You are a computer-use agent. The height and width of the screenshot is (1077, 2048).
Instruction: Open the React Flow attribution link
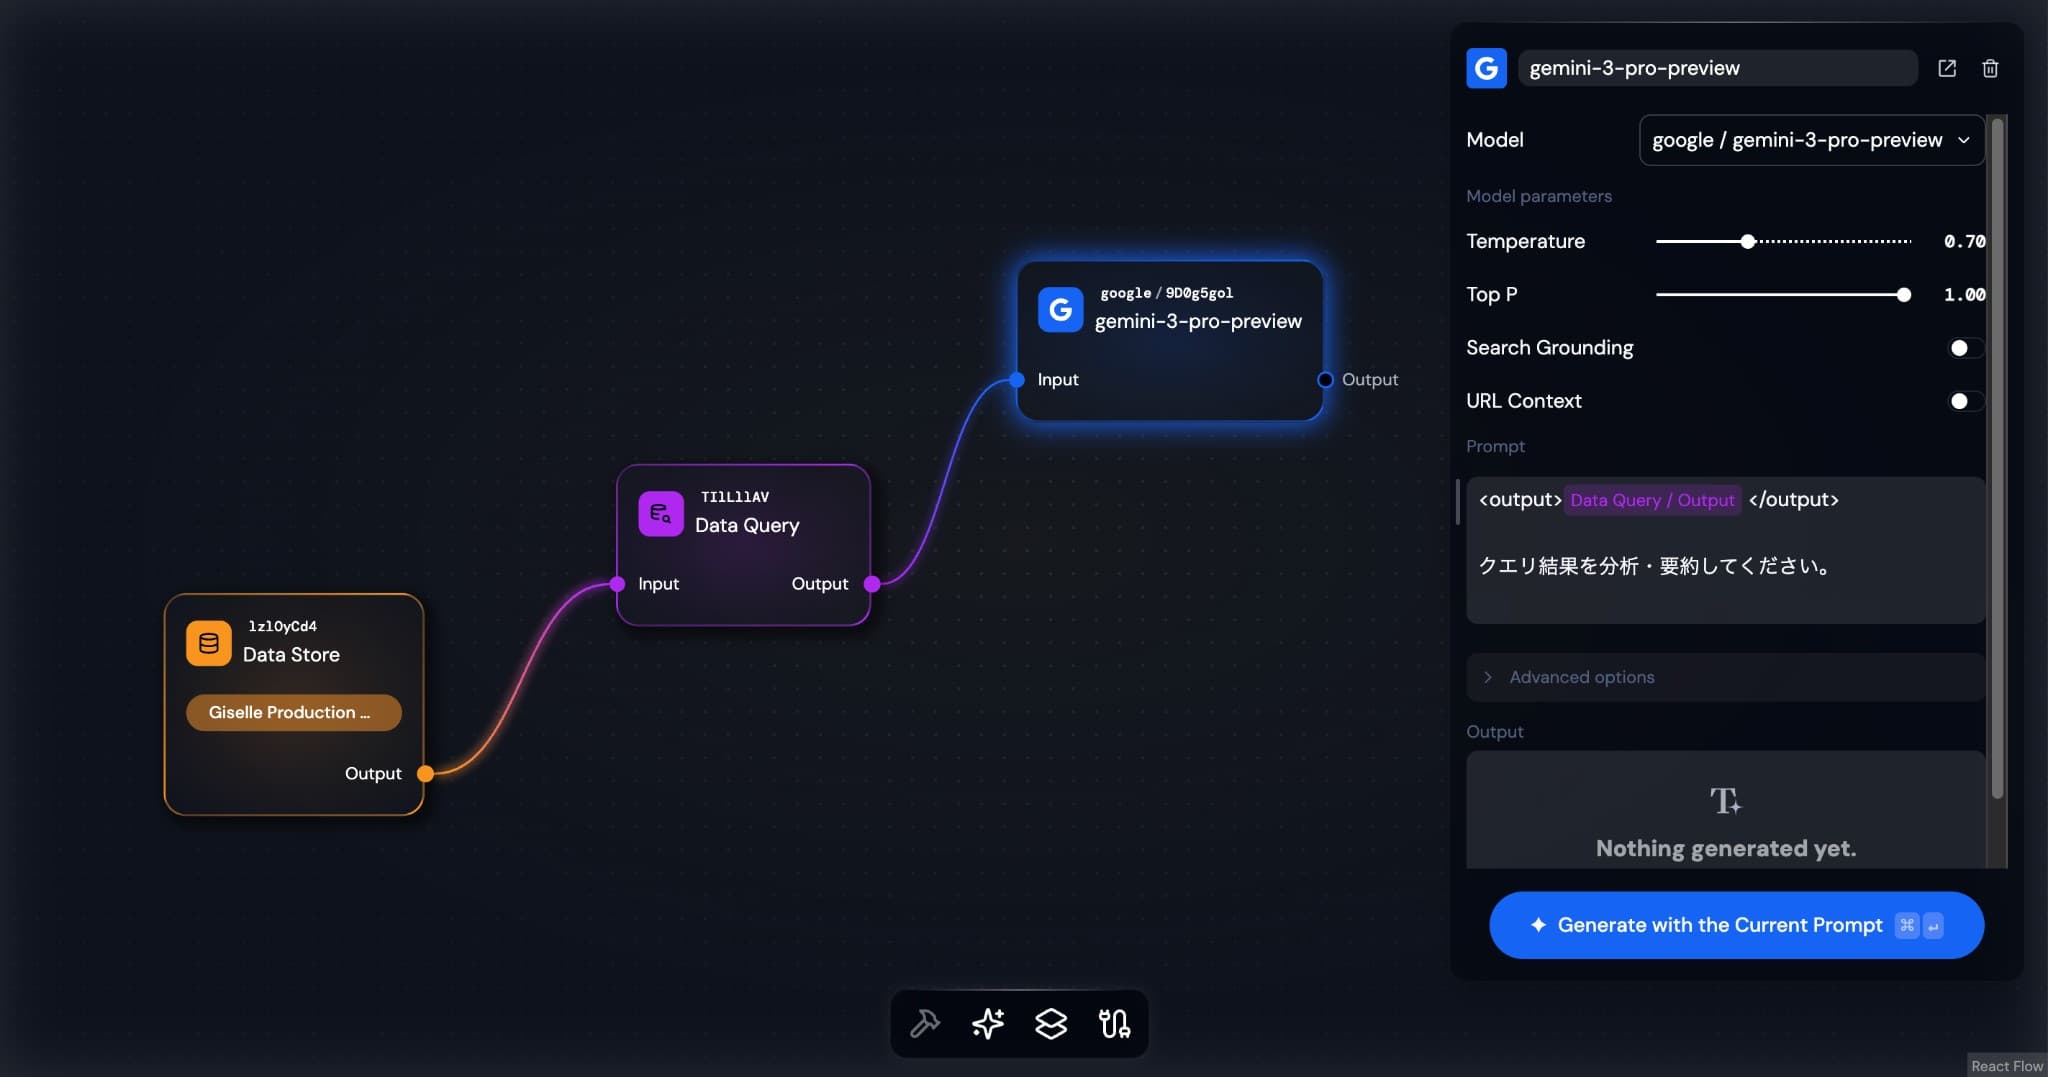point(2006,1066)
